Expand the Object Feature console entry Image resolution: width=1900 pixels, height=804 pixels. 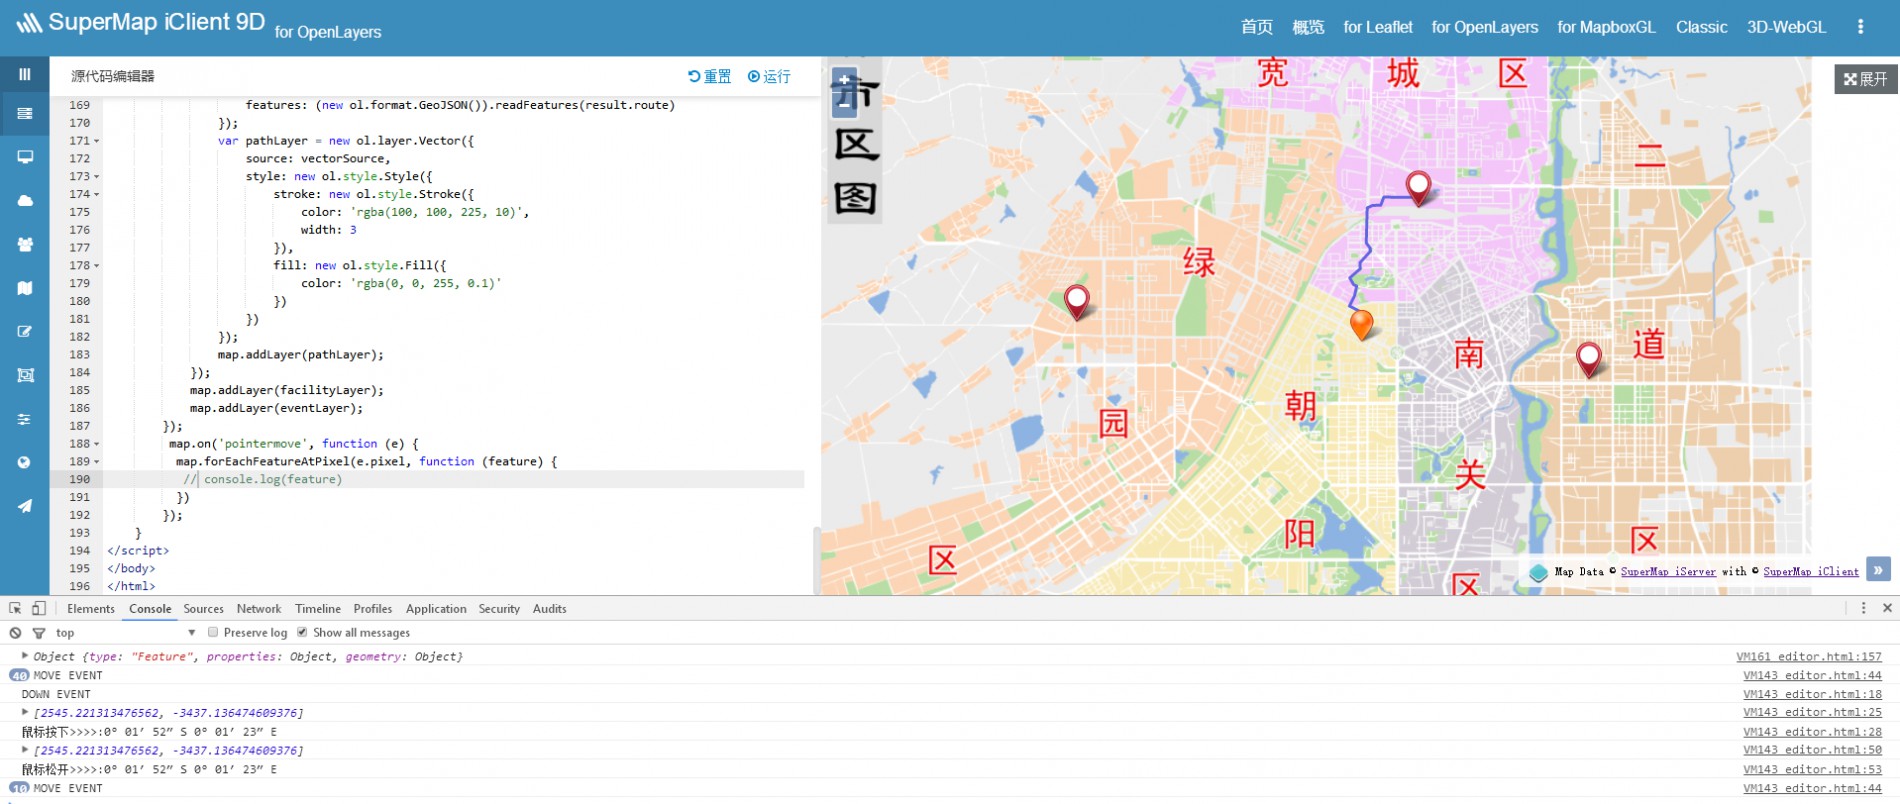(x=25, y=656)
